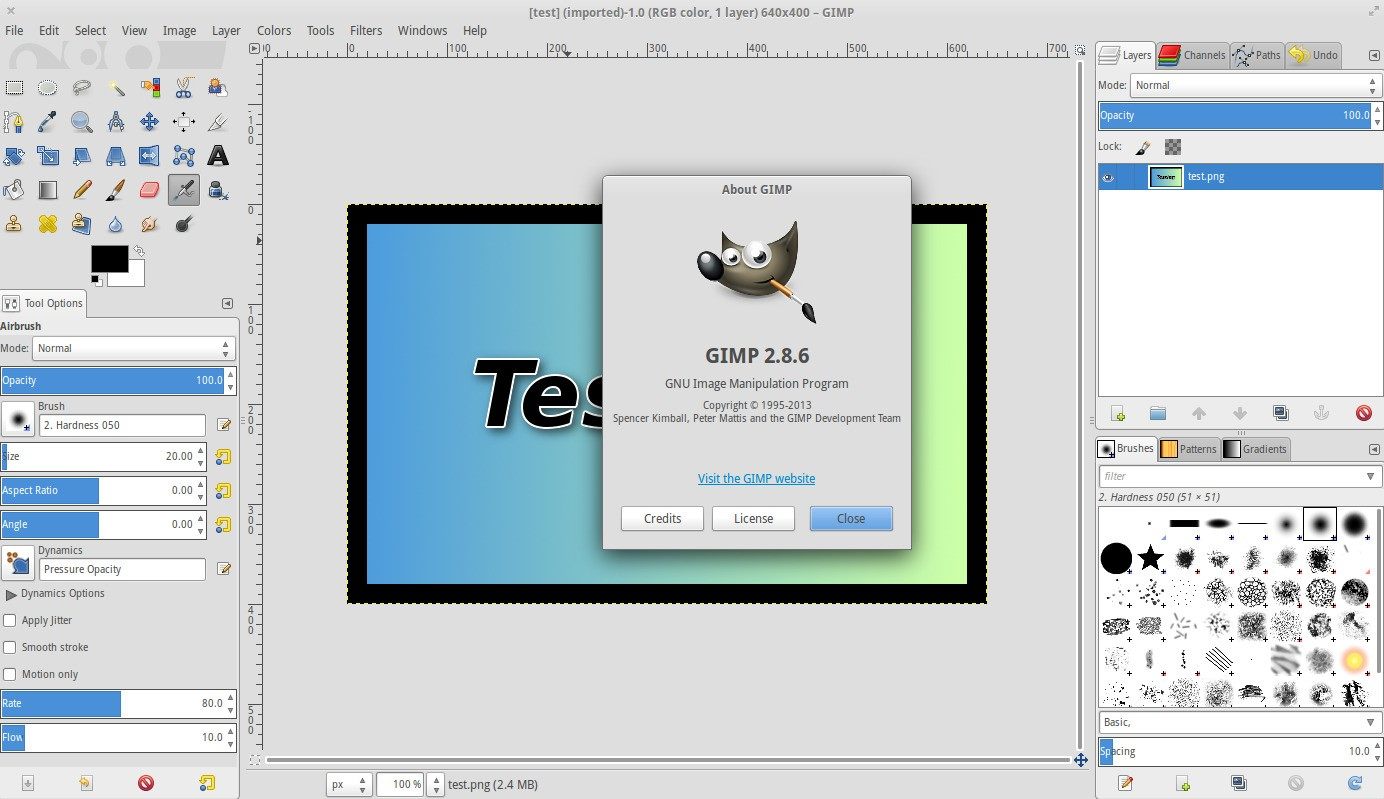Image resolution: width=1384 pixels, height=799 pixels.
Task: Adjust the layer Opacity slider in Layers panel
Action: point(1240,115)
